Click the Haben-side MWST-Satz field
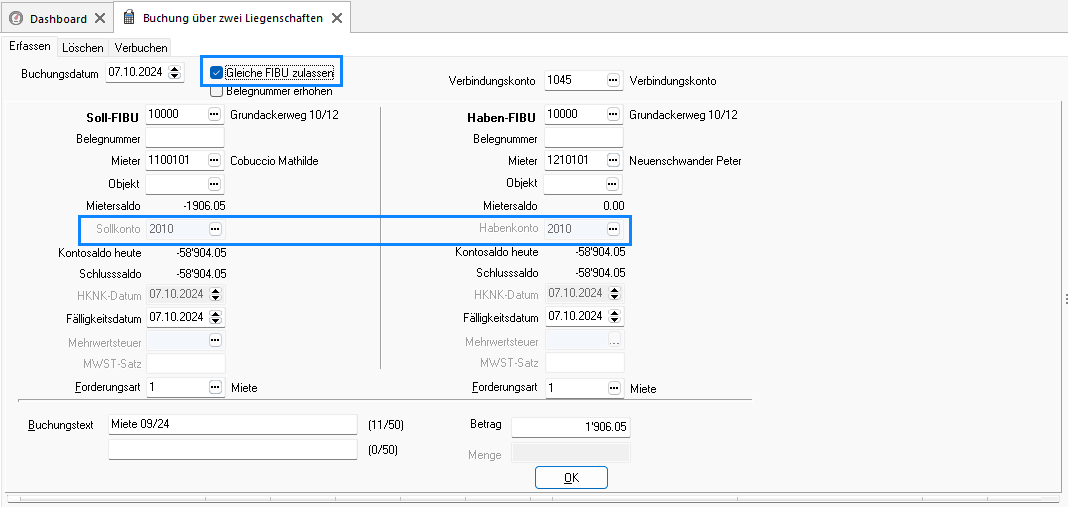This screenshot has height=507, width=1068. point(584,362)
